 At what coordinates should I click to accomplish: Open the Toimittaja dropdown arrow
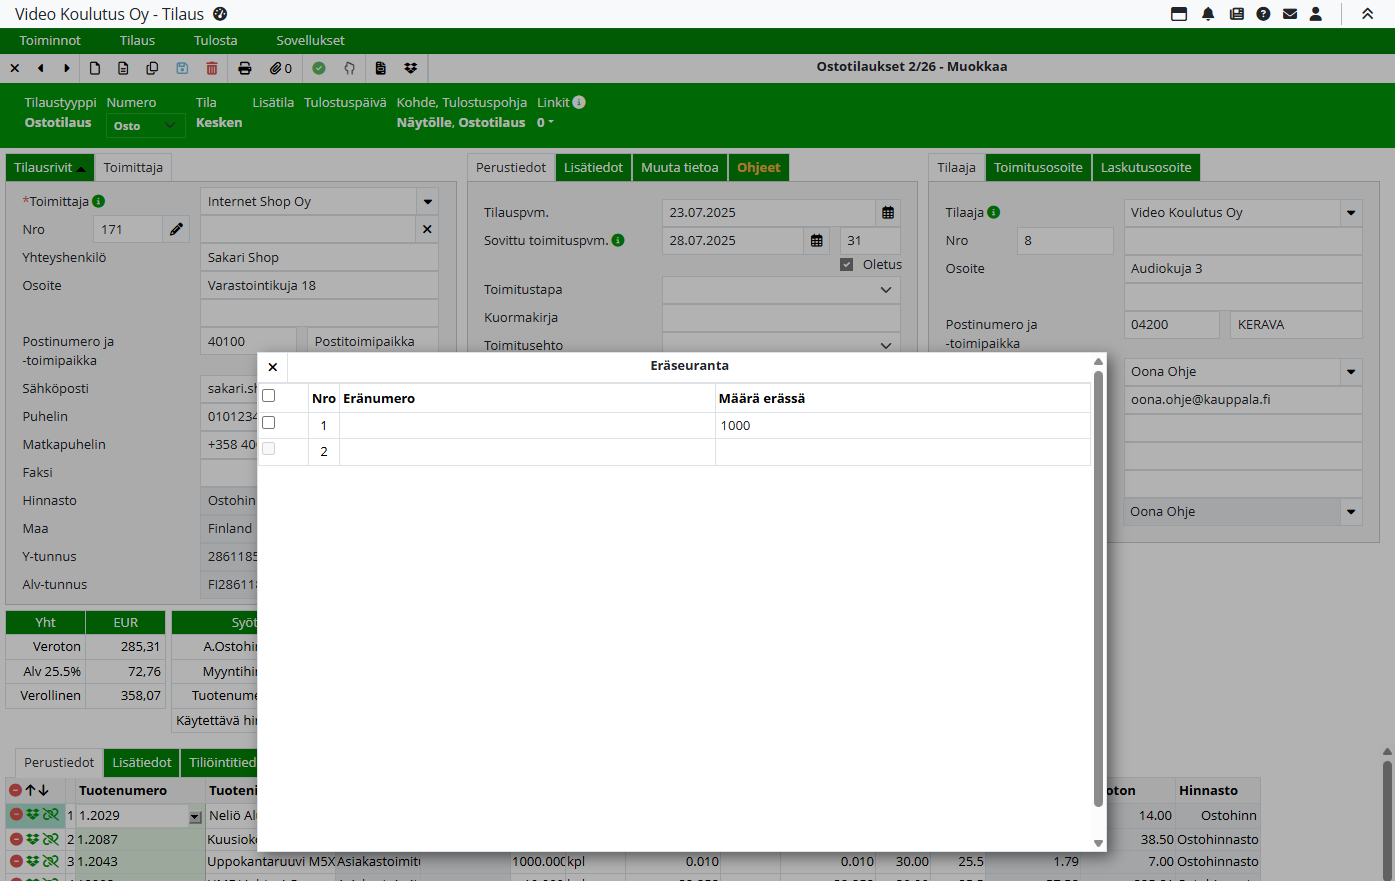428,202
